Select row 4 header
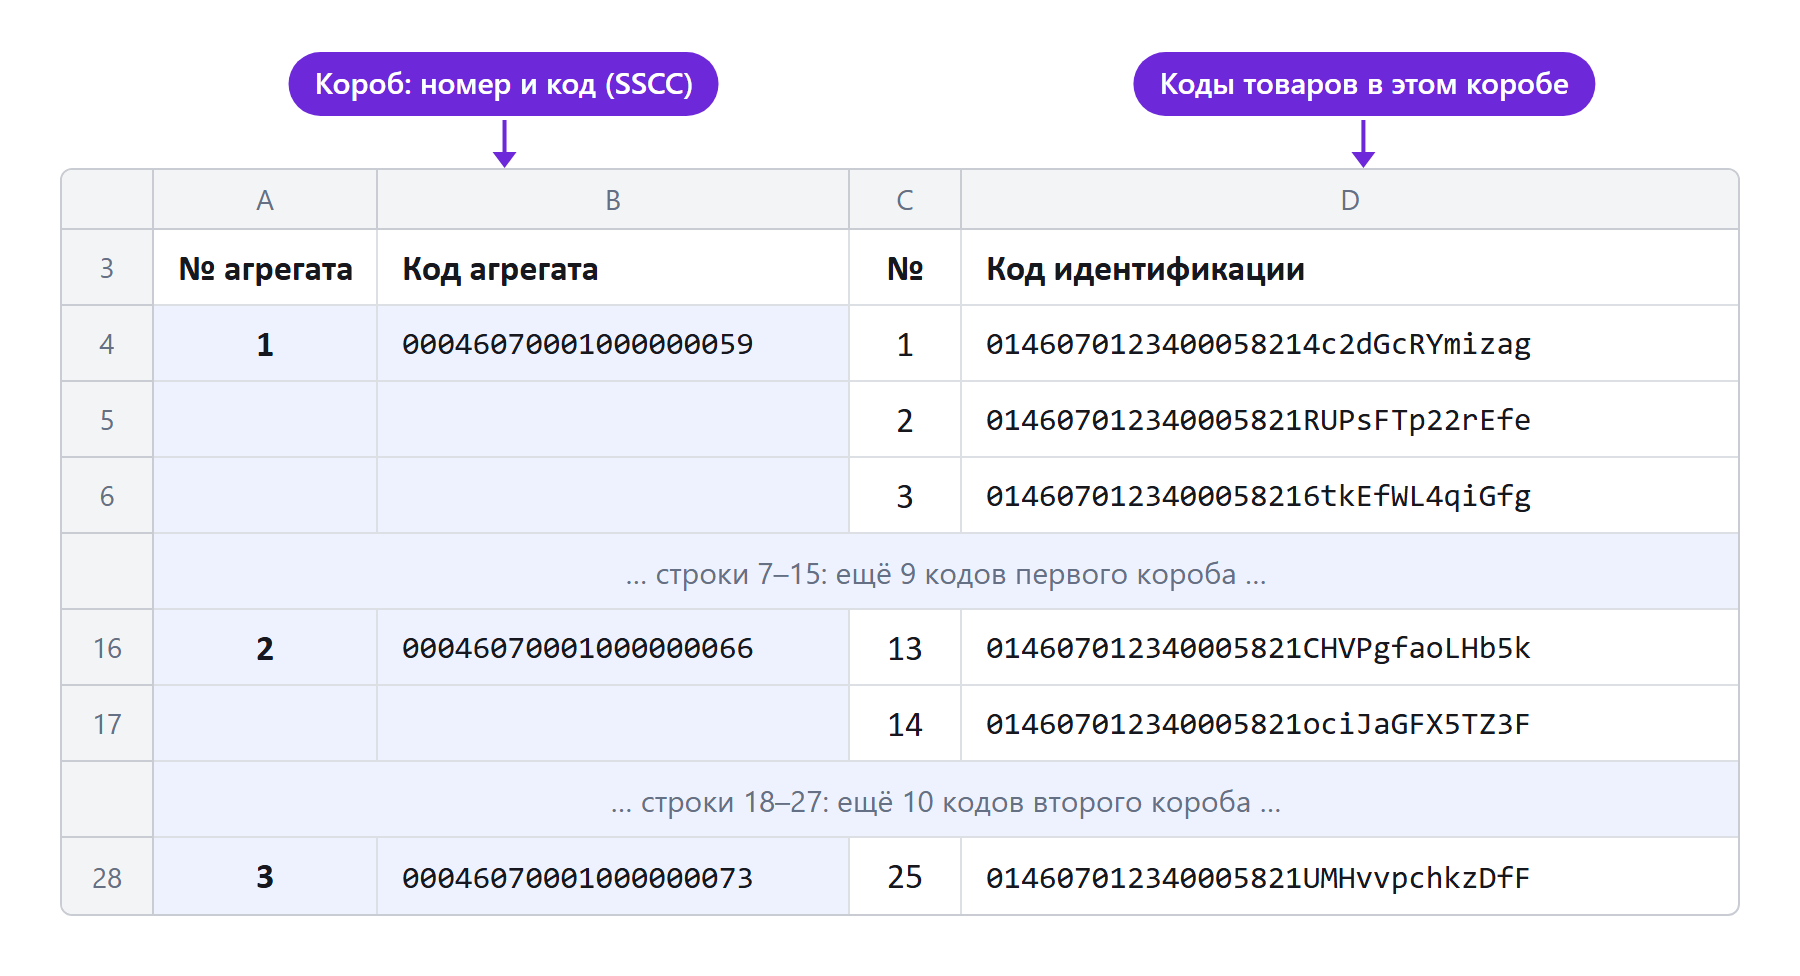Image resolution: width=1800 pixels, height=976 pixels. pyautogui.click(x=107, y=344)
